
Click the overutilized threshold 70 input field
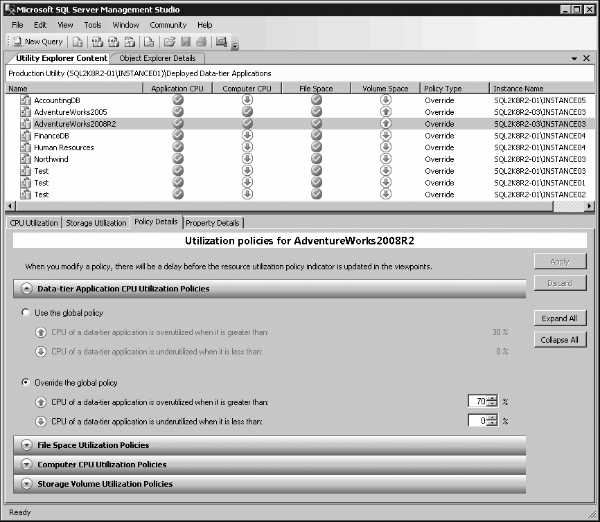click(x=478, y=401)
